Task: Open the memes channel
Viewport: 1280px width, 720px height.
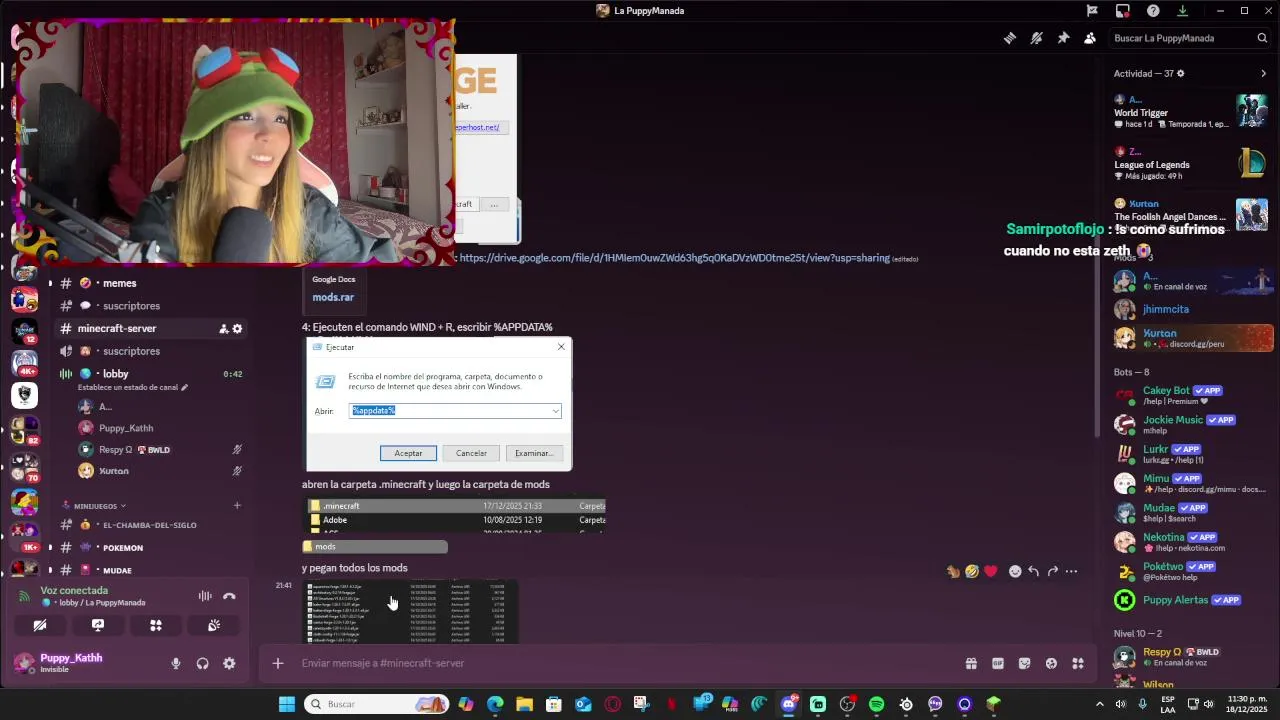Action: pos(150,283)
